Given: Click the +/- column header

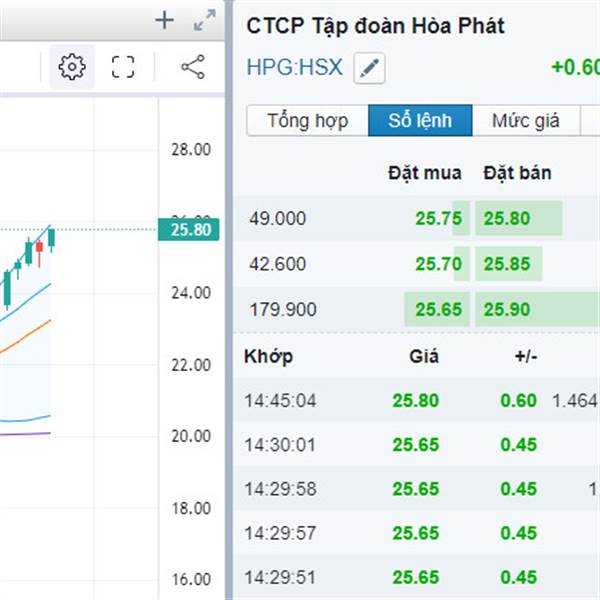Looking at the screenshot, I should 526,357.
